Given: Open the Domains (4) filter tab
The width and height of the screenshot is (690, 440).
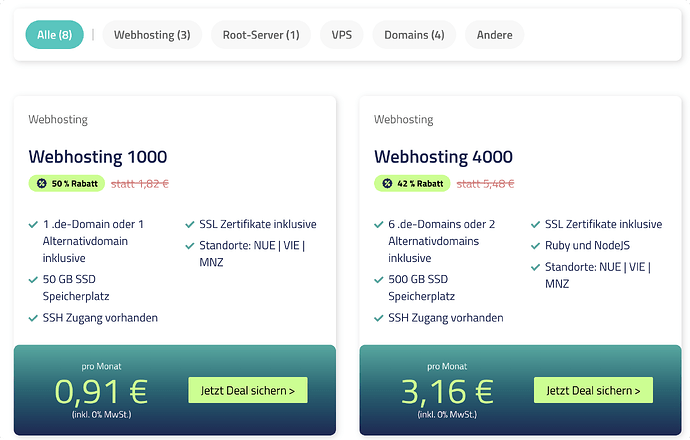Looking at the screenshot, I should click(414, 35).
